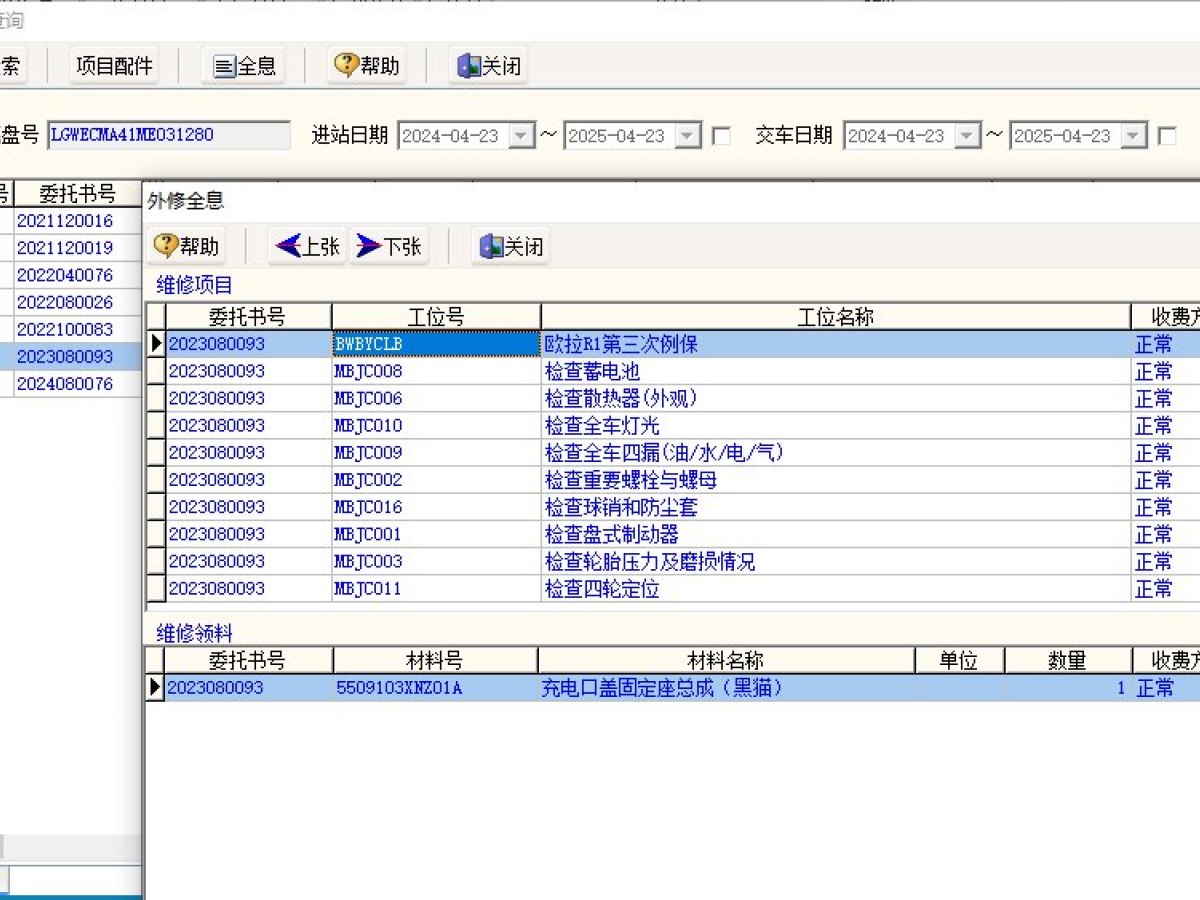The width and height of the screenshot is (1200, 900).
Task: Select row 检查全车灯光
Action: pyautogui.click(x=836, y=426)
